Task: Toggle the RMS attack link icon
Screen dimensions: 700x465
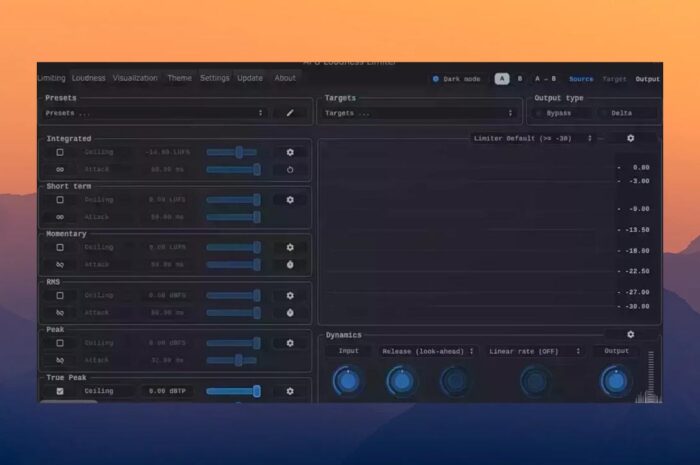Action: 60,313
